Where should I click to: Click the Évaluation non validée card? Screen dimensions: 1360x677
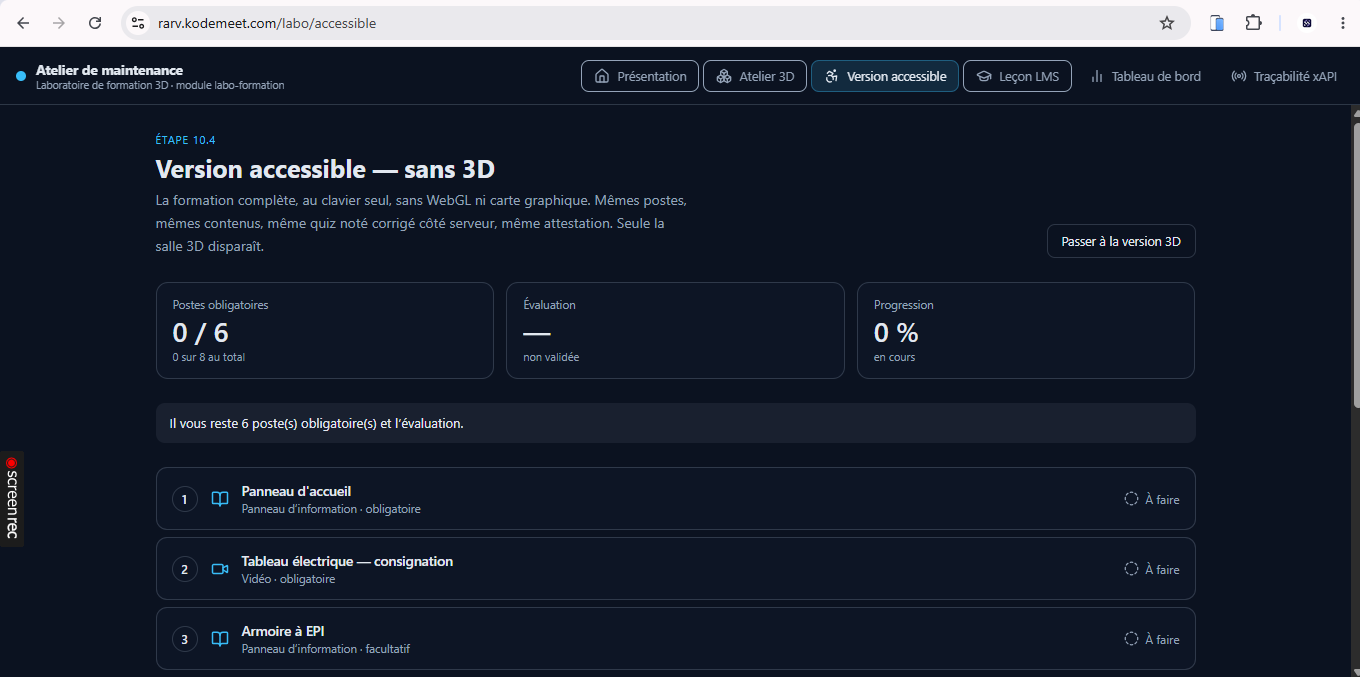675,330
